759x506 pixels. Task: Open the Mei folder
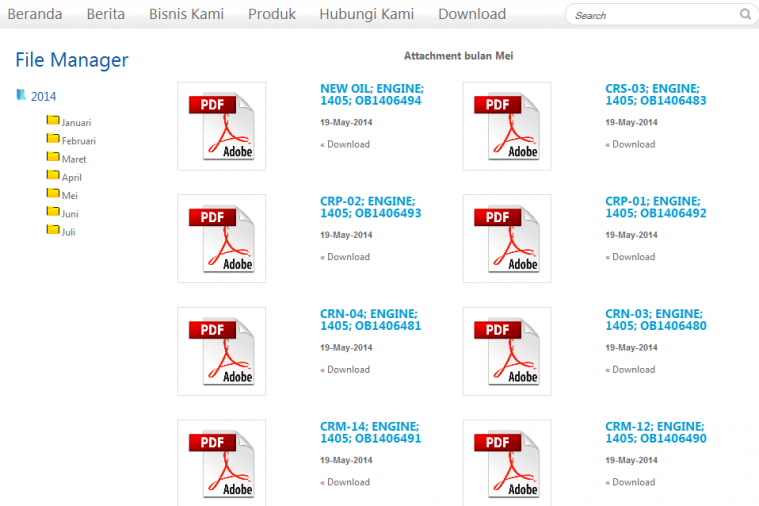[x=69, y=195]
